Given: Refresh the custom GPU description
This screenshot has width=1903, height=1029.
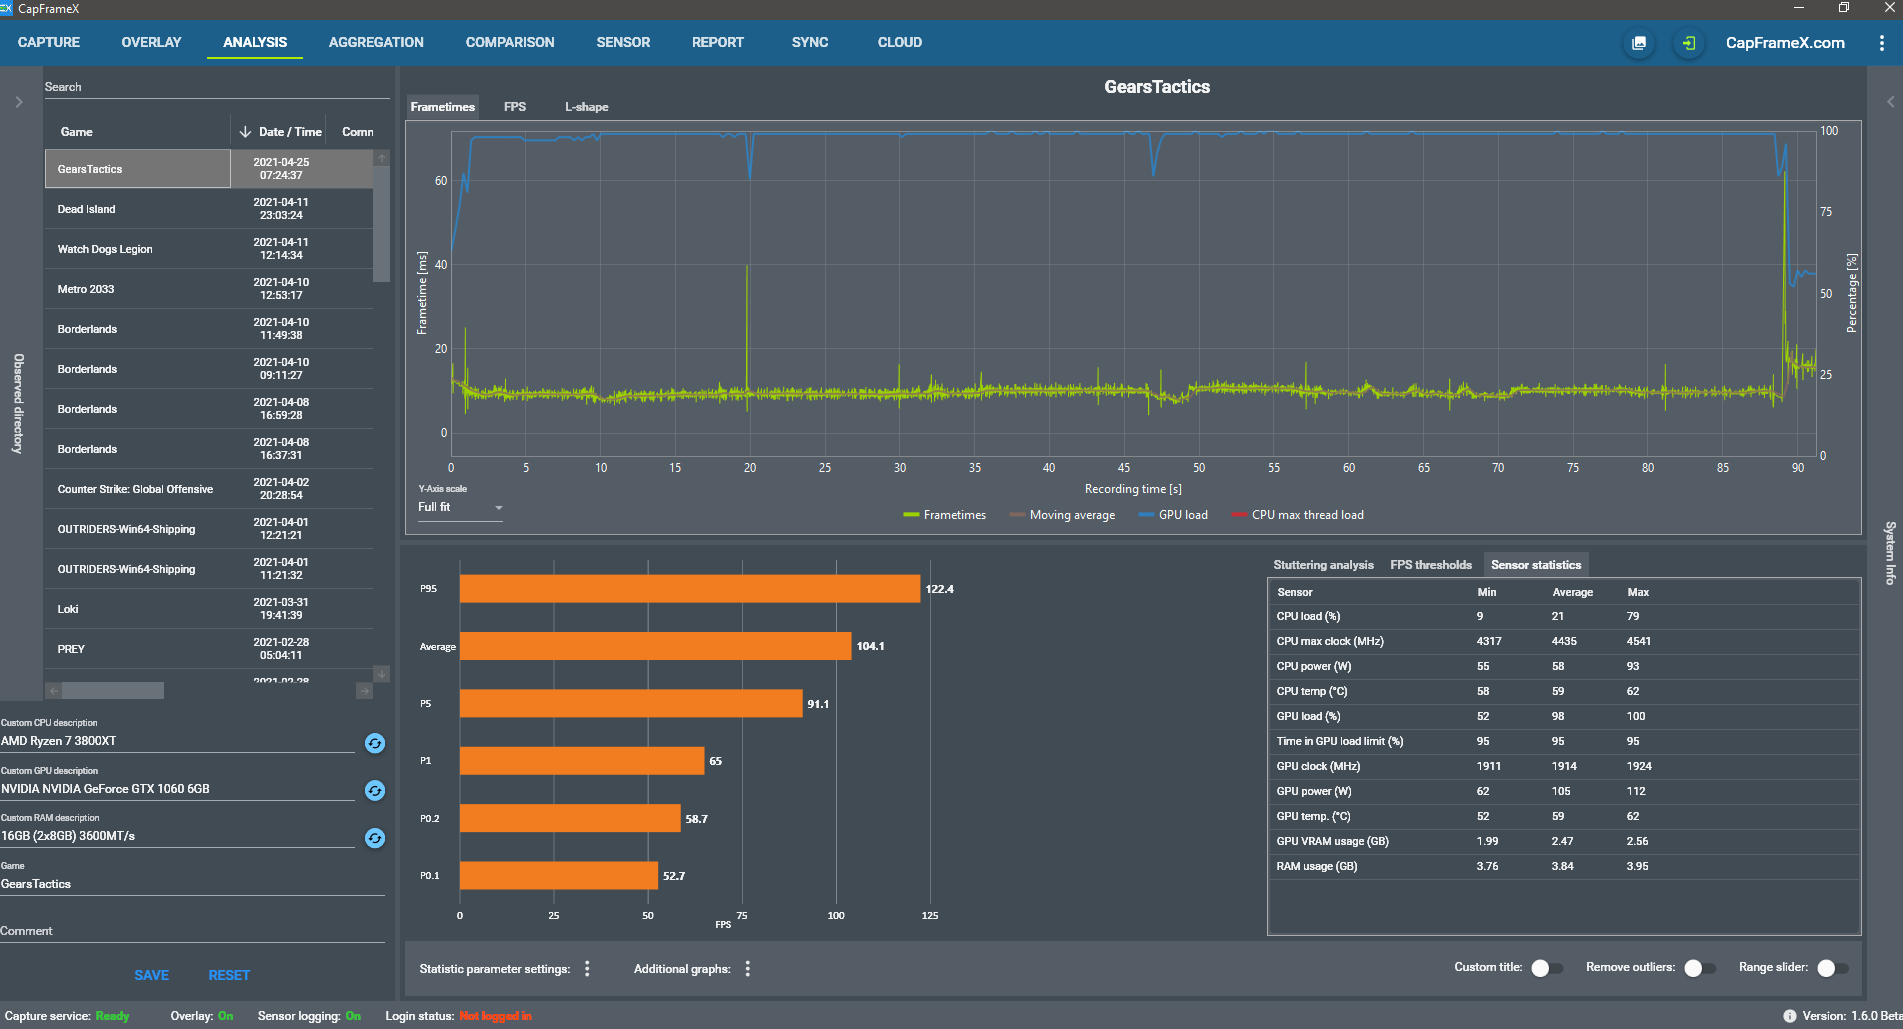Looking at the screenshot, I should (375, 790).
